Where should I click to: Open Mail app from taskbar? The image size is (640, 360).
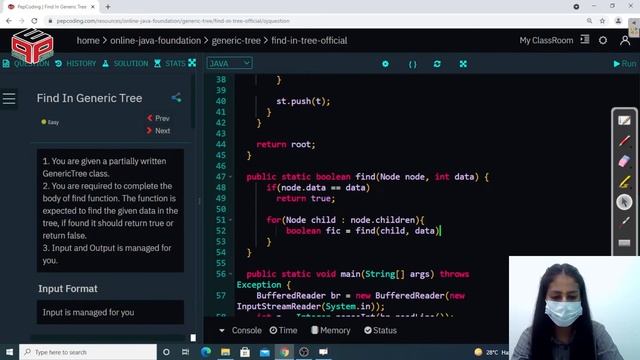click(264, 351)
